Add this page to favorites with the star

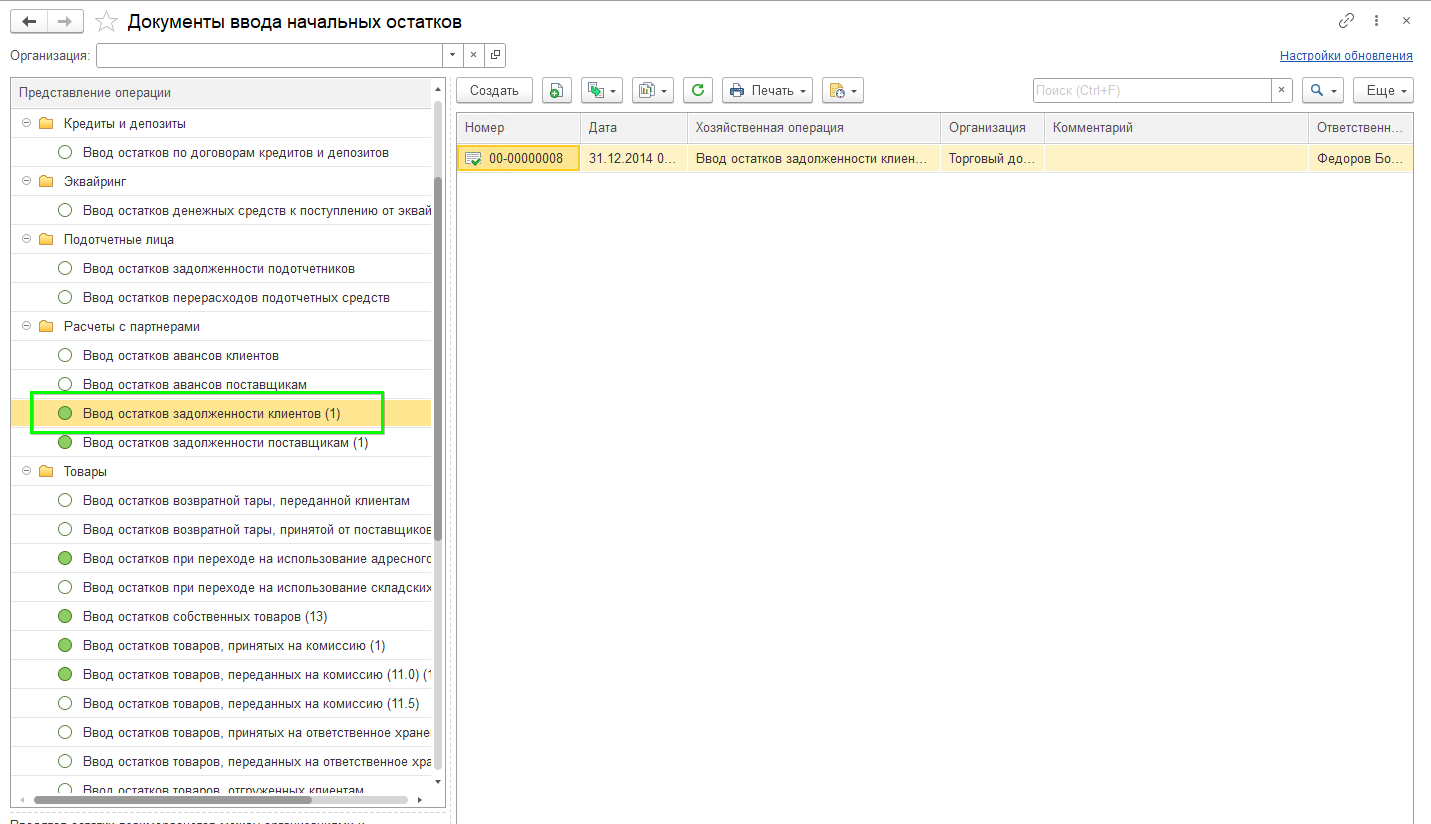[x=105, y=21]
